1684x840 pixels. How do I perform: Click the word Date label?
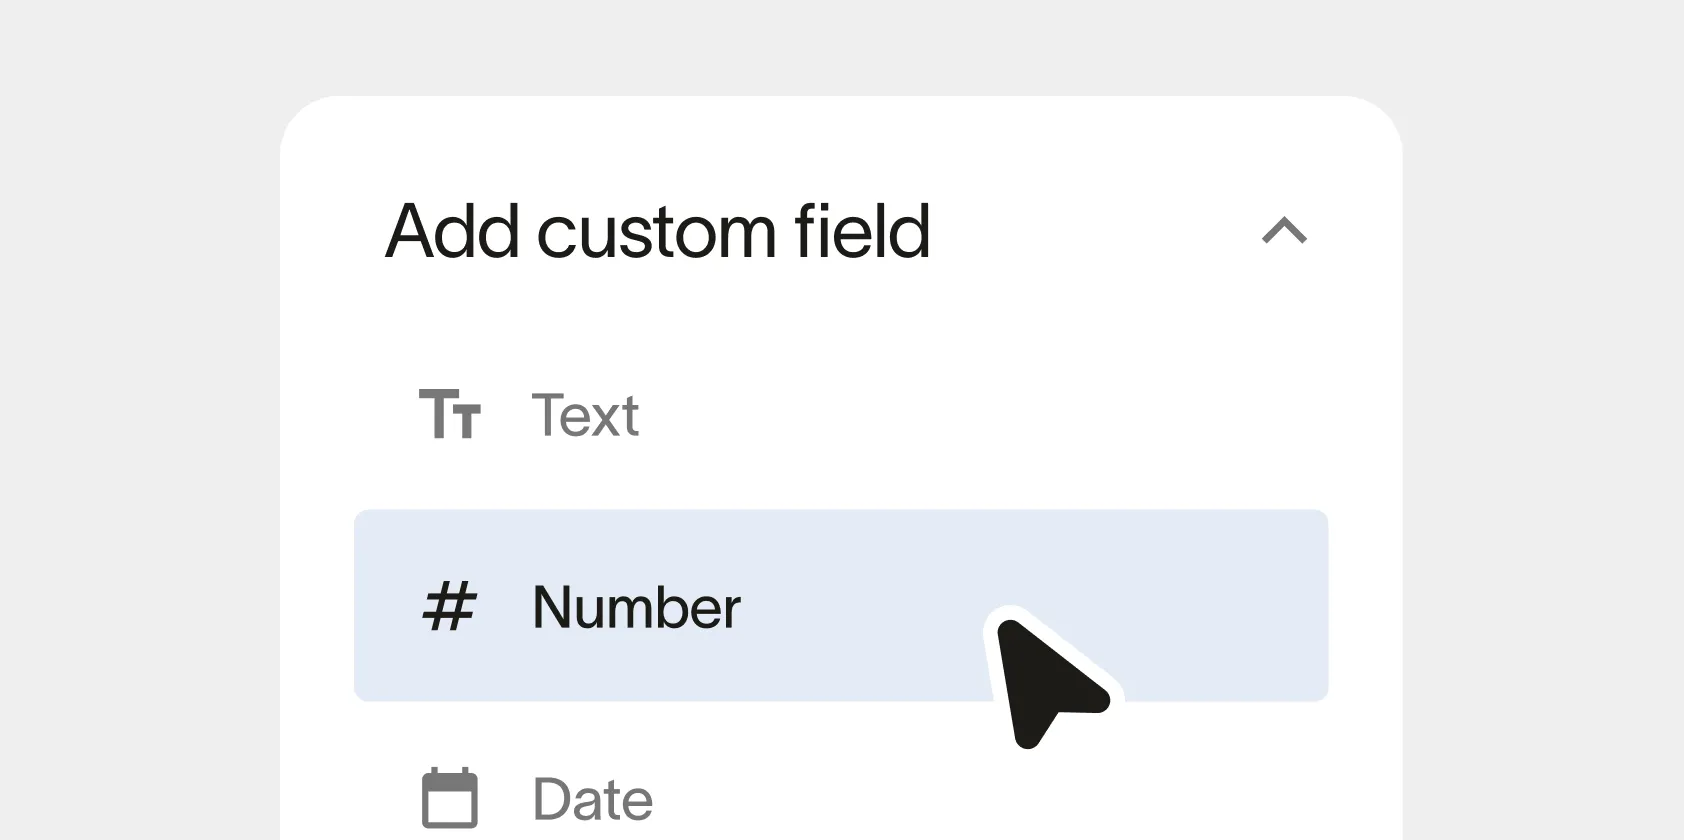[x=592, y=799]
